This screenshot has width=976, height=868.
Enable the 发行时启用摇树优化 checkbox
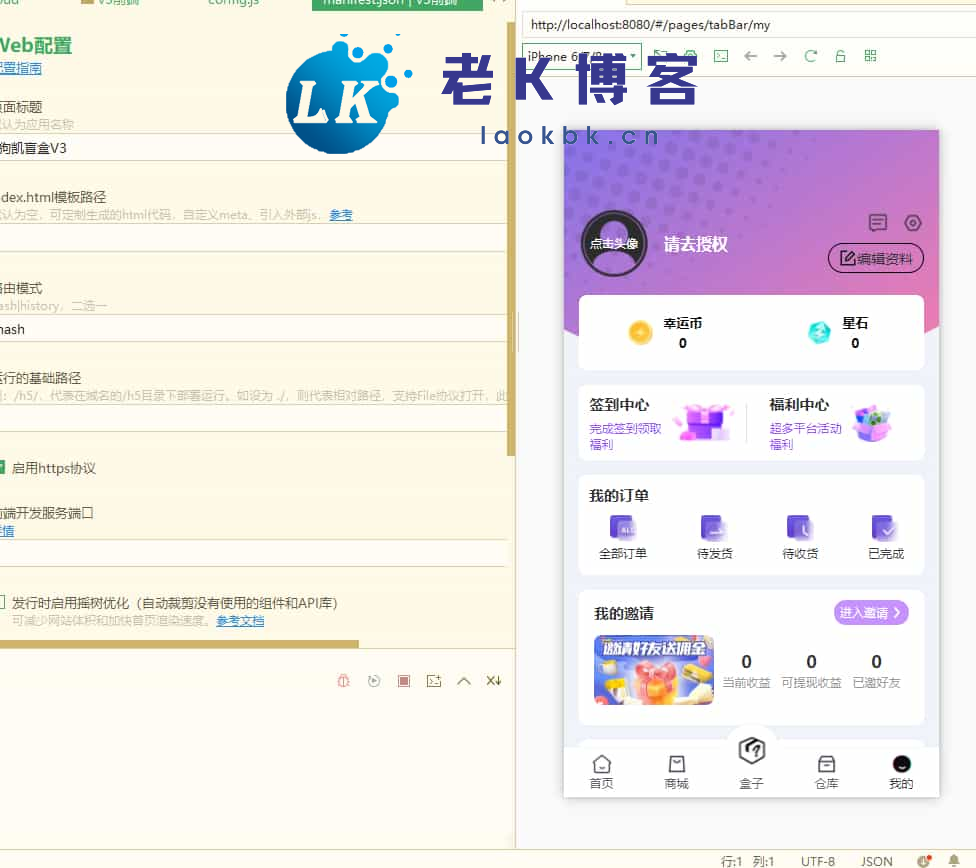[2, 602]
